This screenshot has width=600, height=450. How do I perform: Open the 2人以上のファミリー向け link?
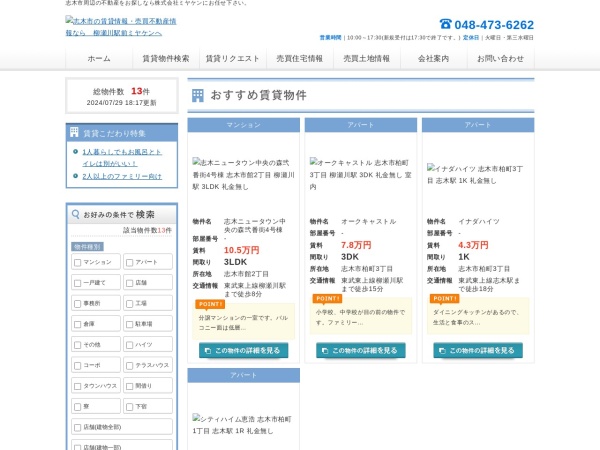point(122,176)
